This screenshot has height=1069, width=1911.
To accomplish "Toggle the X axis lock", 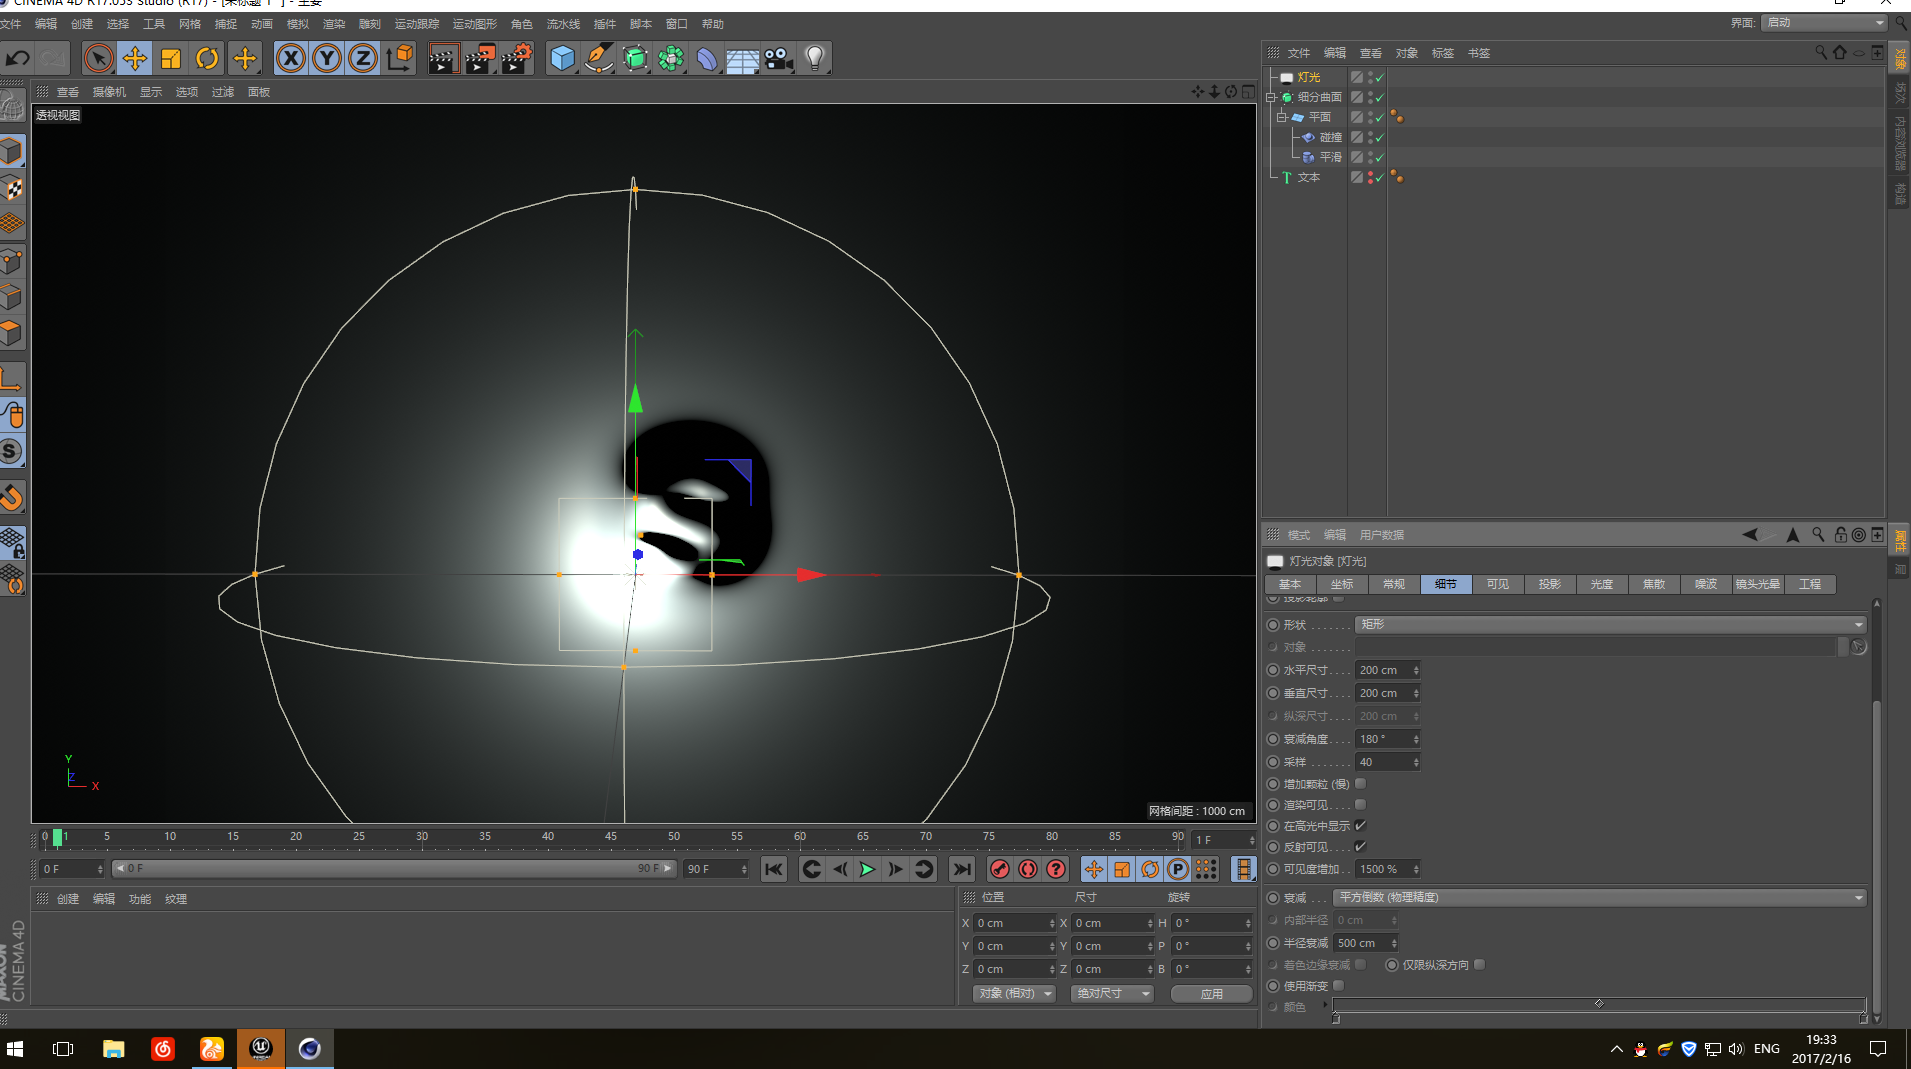I will coord(290,59).
